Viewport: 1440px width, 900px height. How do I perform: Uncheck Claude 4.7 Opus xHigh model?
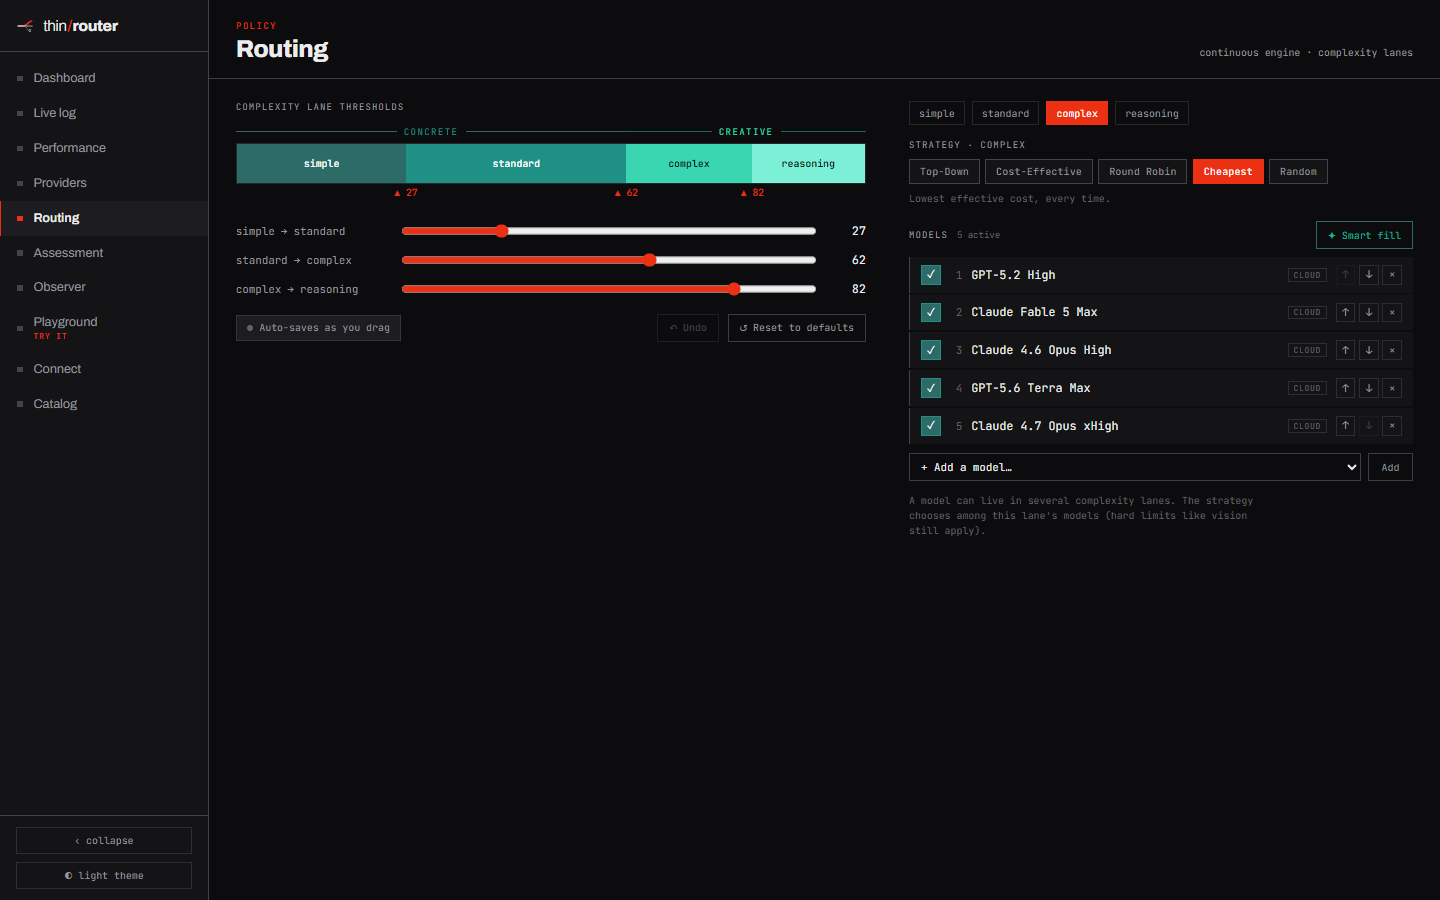click(931, 426)
